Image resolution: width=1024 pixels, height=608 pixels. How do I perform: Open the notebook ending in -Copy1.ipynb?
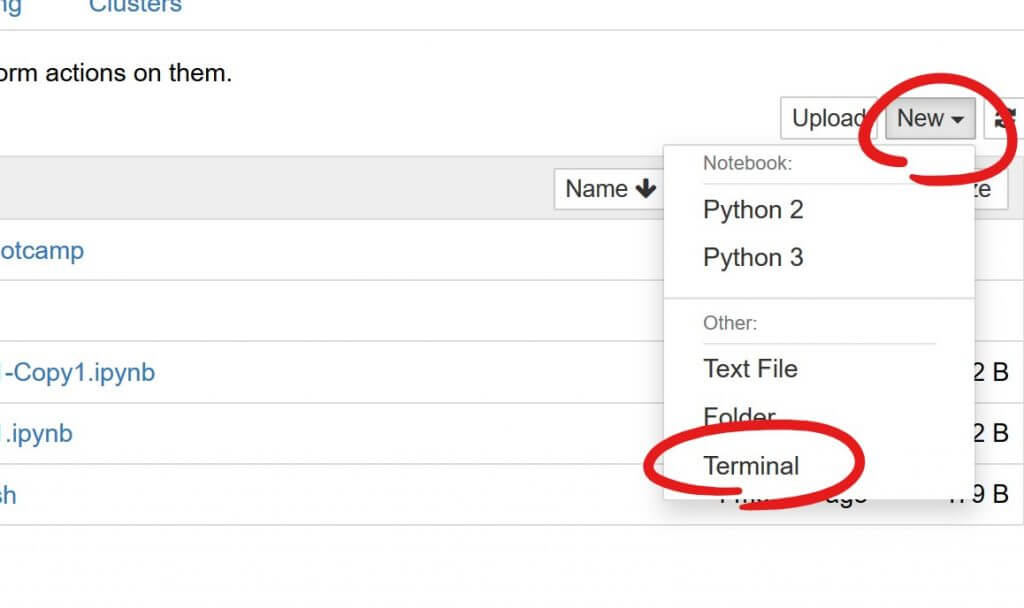pyautogui.click(x=77, y=373)
